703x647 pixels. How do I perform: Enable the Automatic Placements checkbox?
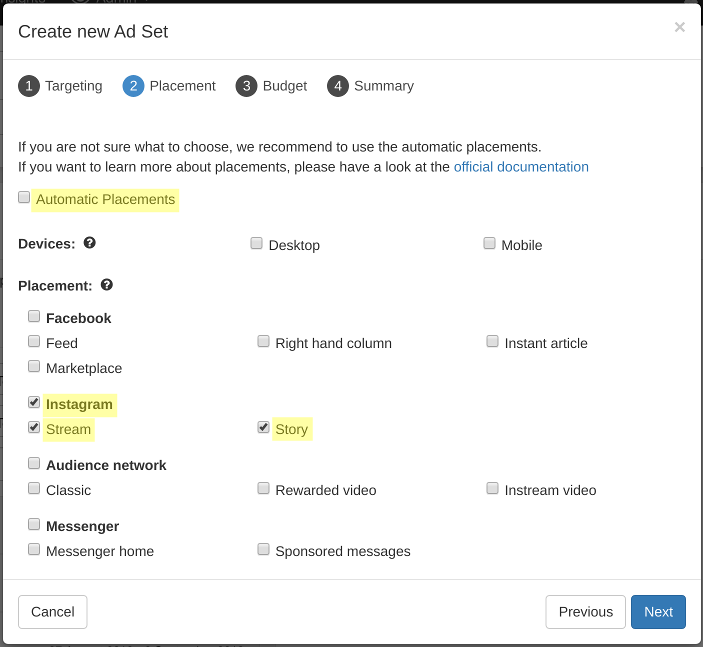click(24, 198)
